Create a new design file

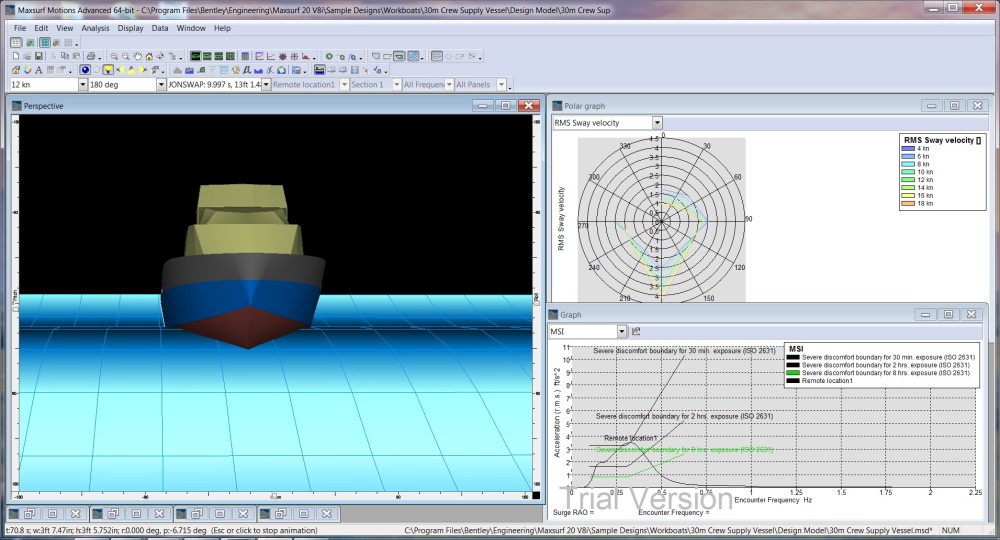[15, 56]
